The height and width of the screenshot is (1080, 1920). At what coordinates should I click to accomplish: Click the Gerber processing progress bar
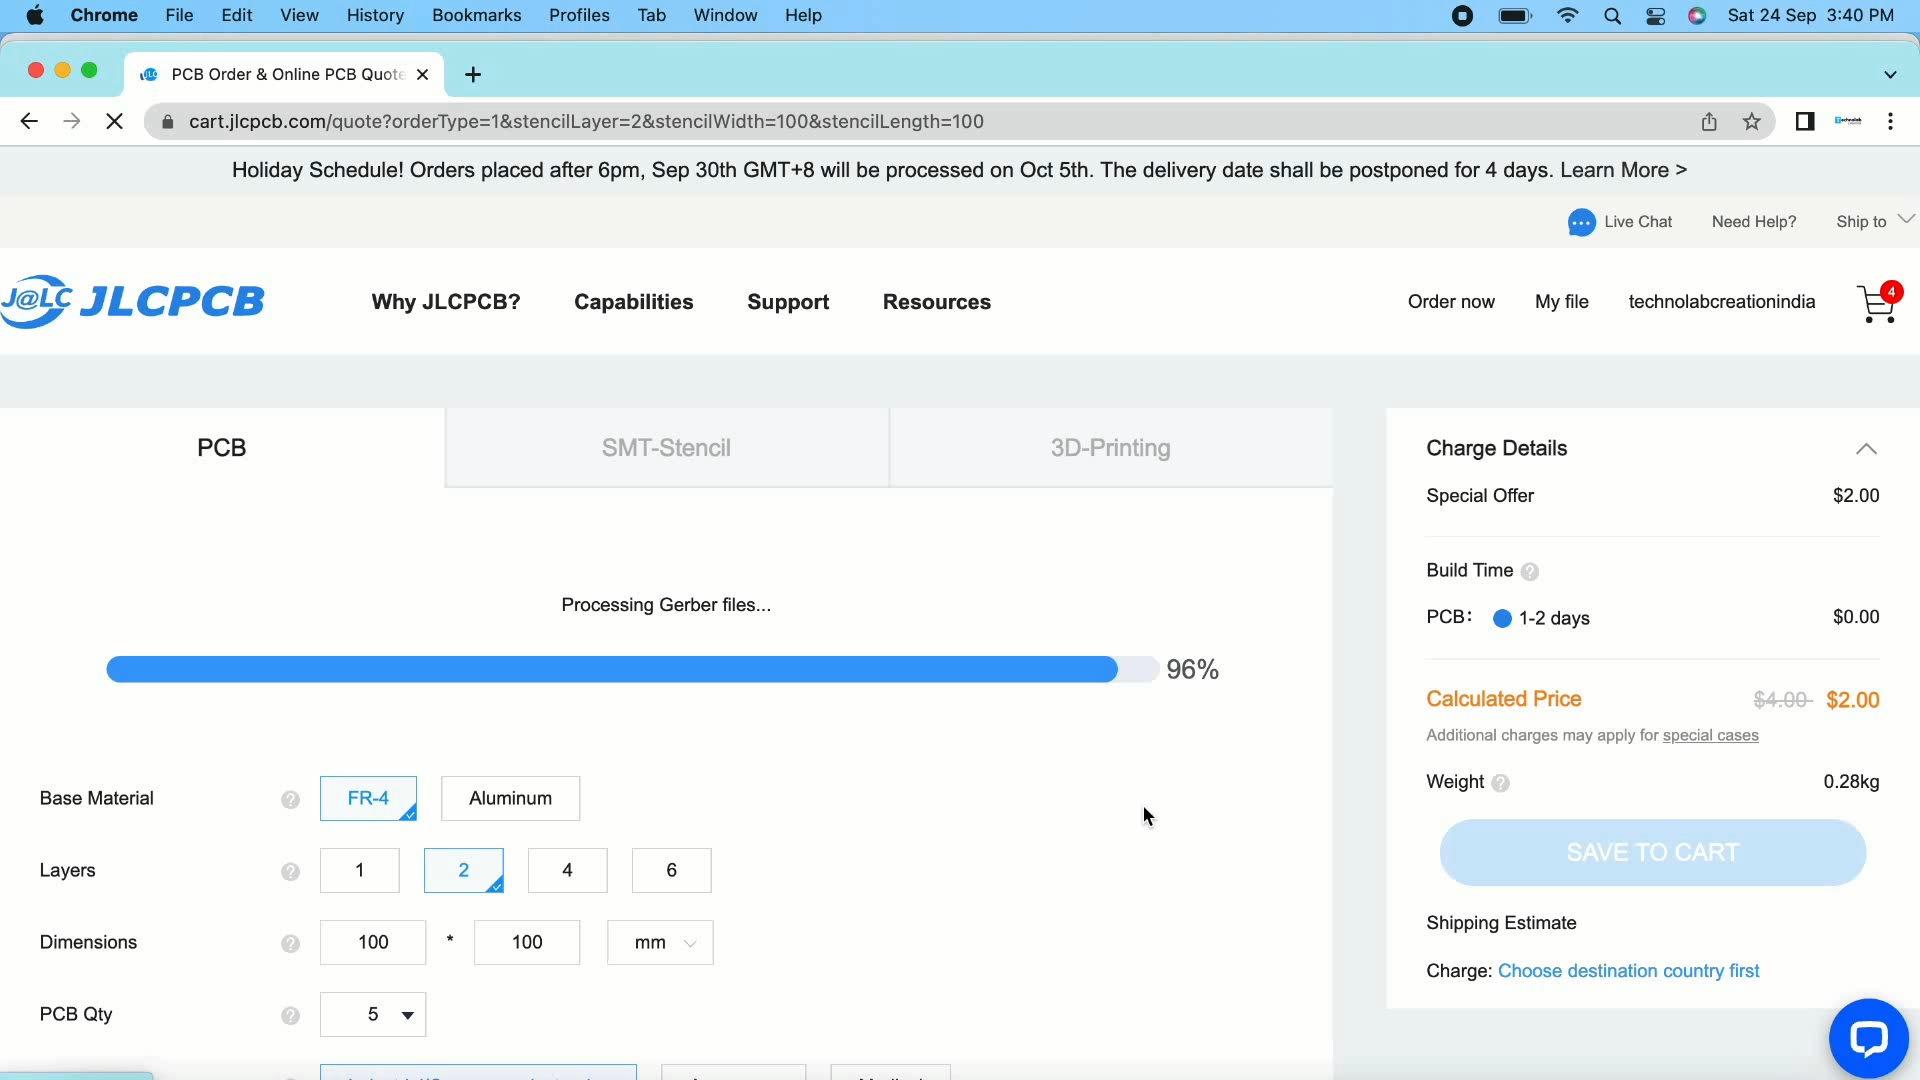633,670
